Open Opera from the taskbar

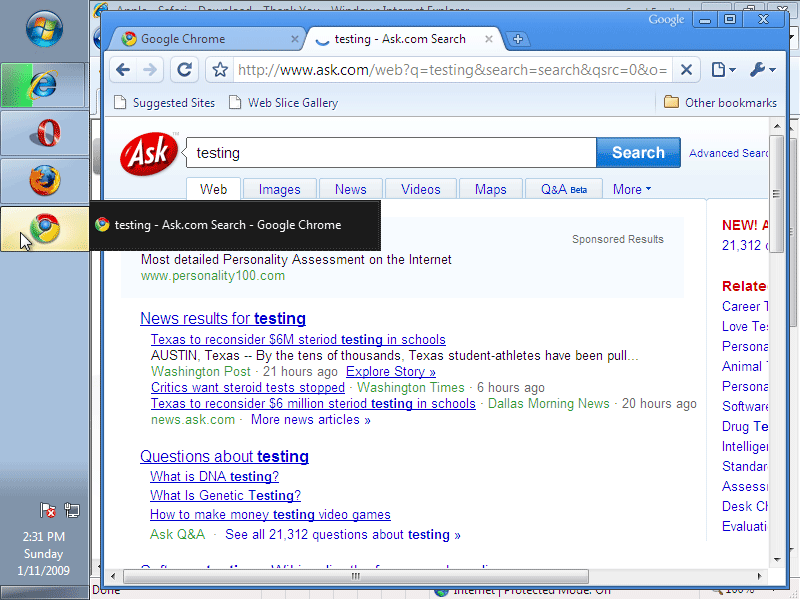pos(44,132)
